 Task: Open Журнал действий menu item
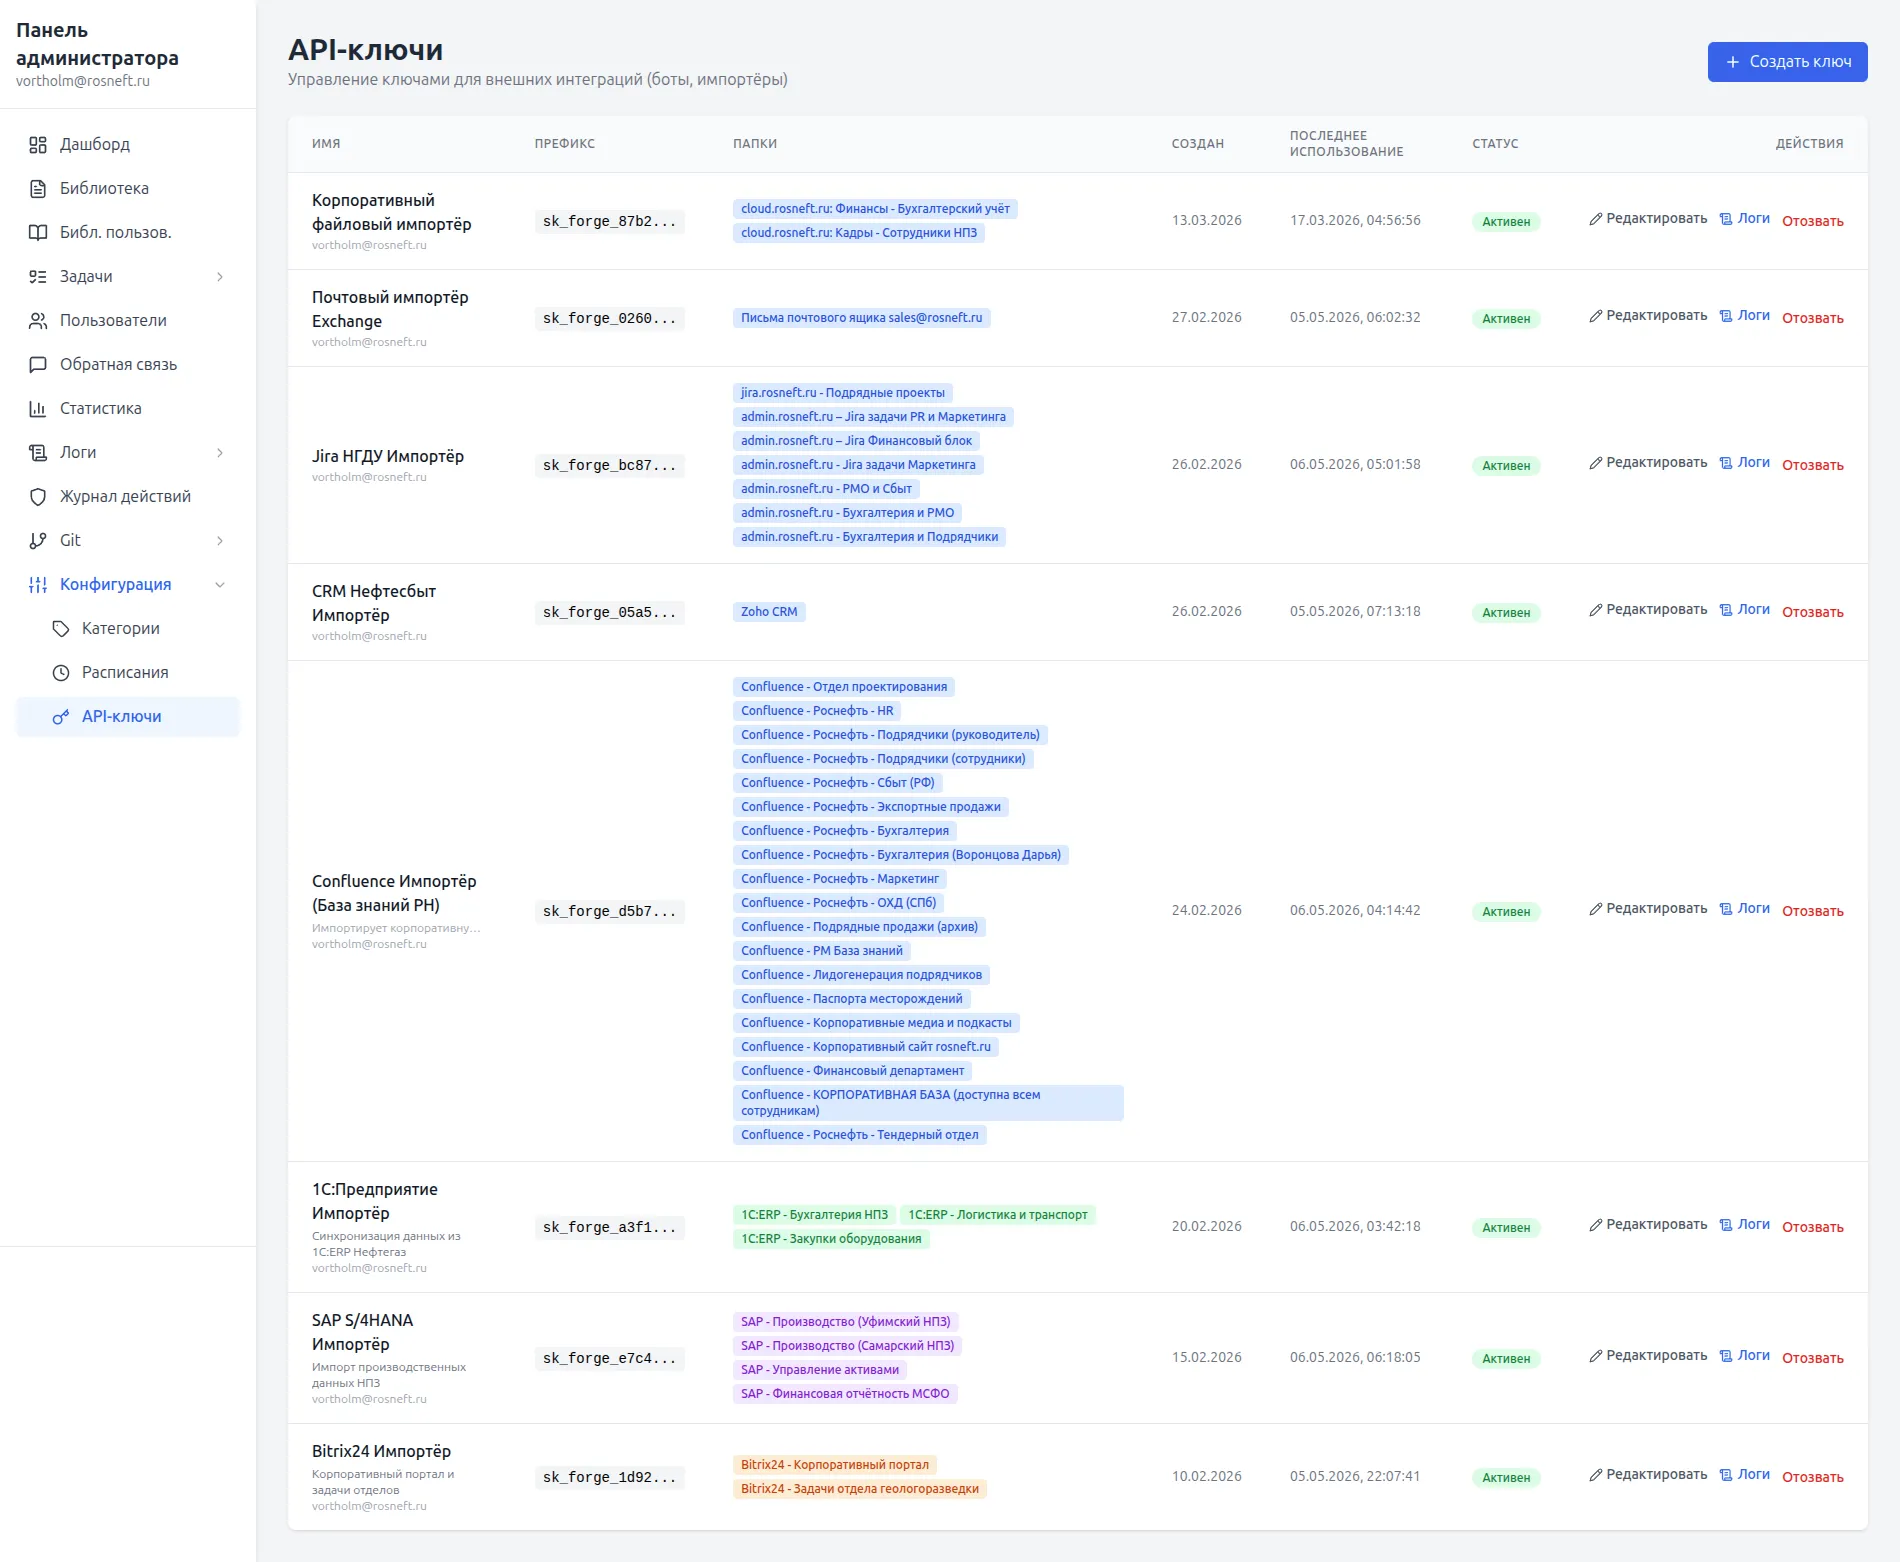[128, 497]
